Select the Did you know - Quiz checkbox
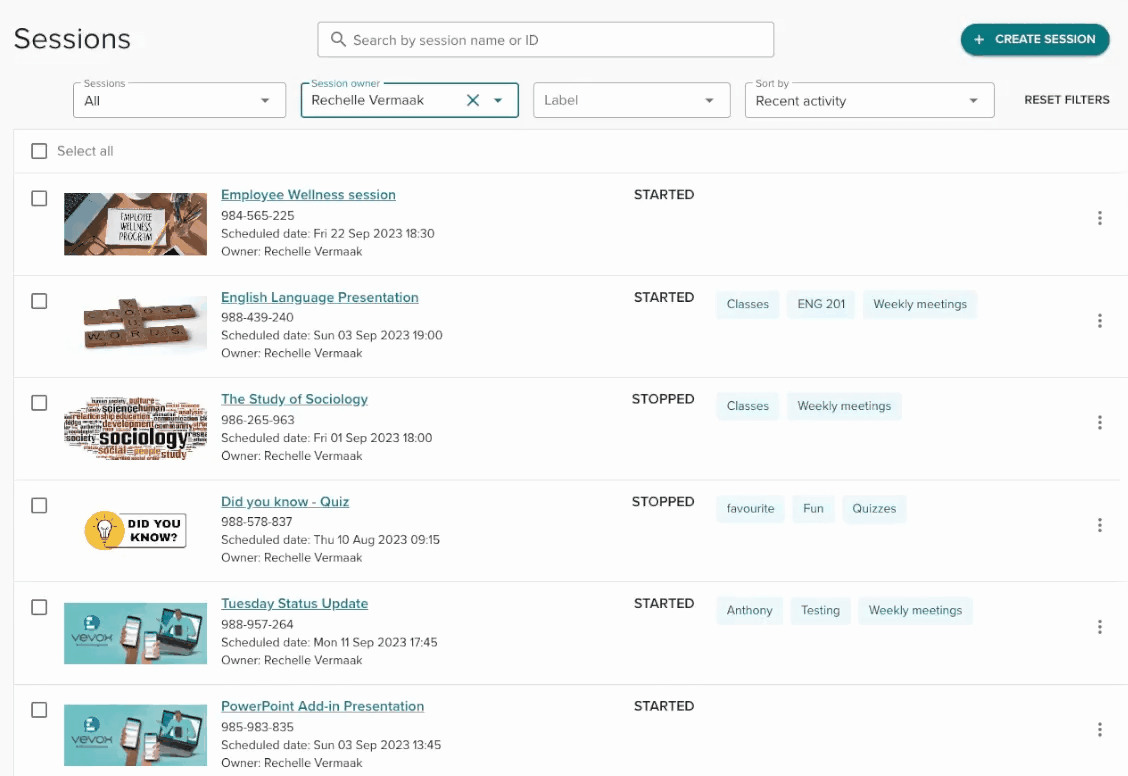 39,506
